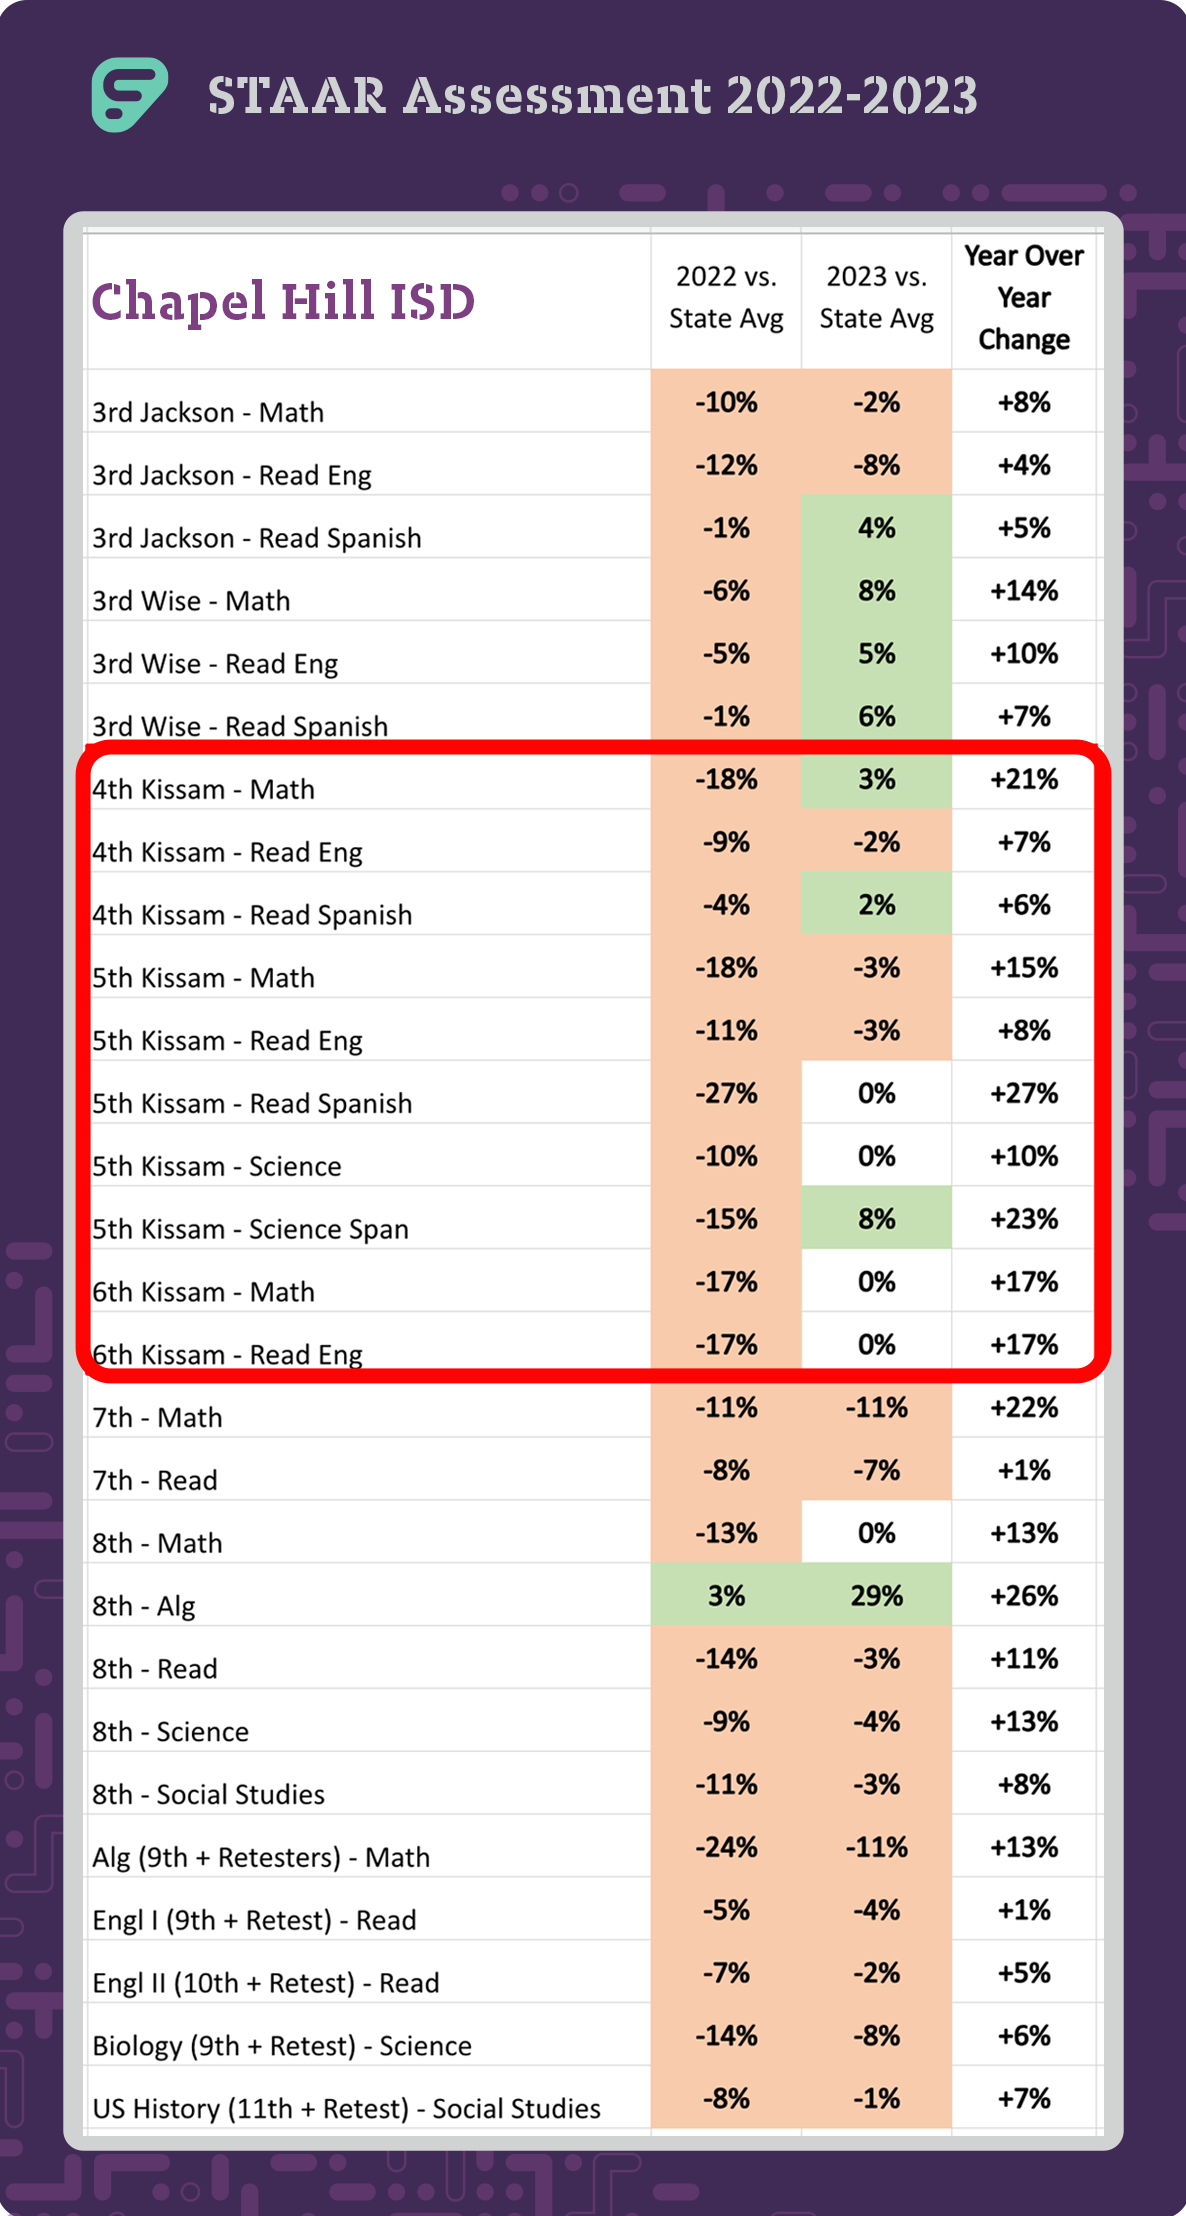This screenshot has width=1186, height=2216.
Task: Select the 7th - Math row label
Action: [157, 1417]
